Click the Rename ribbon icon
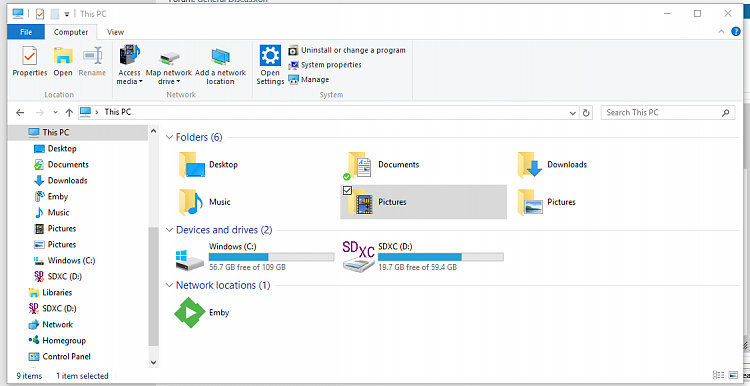 [x=92, y=56]
